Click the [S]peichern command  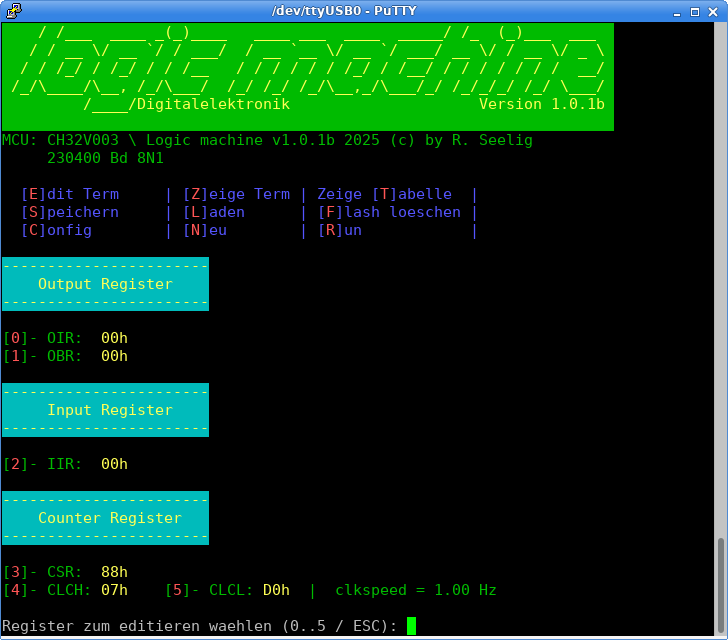(70, 212)
